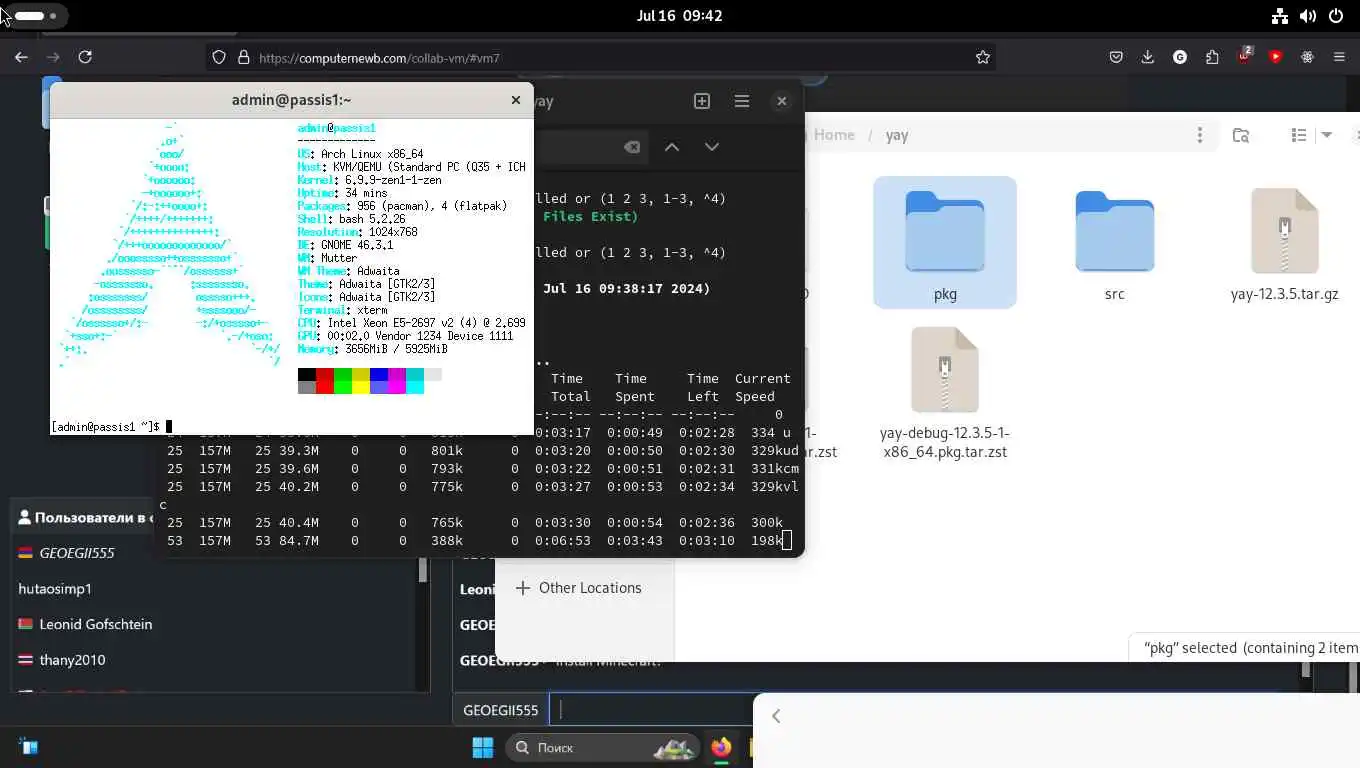The height and width of the screenshot is (768, 1360).
Task: Expand Files view options dropdown arrow
Action: tap(1327, 135)
